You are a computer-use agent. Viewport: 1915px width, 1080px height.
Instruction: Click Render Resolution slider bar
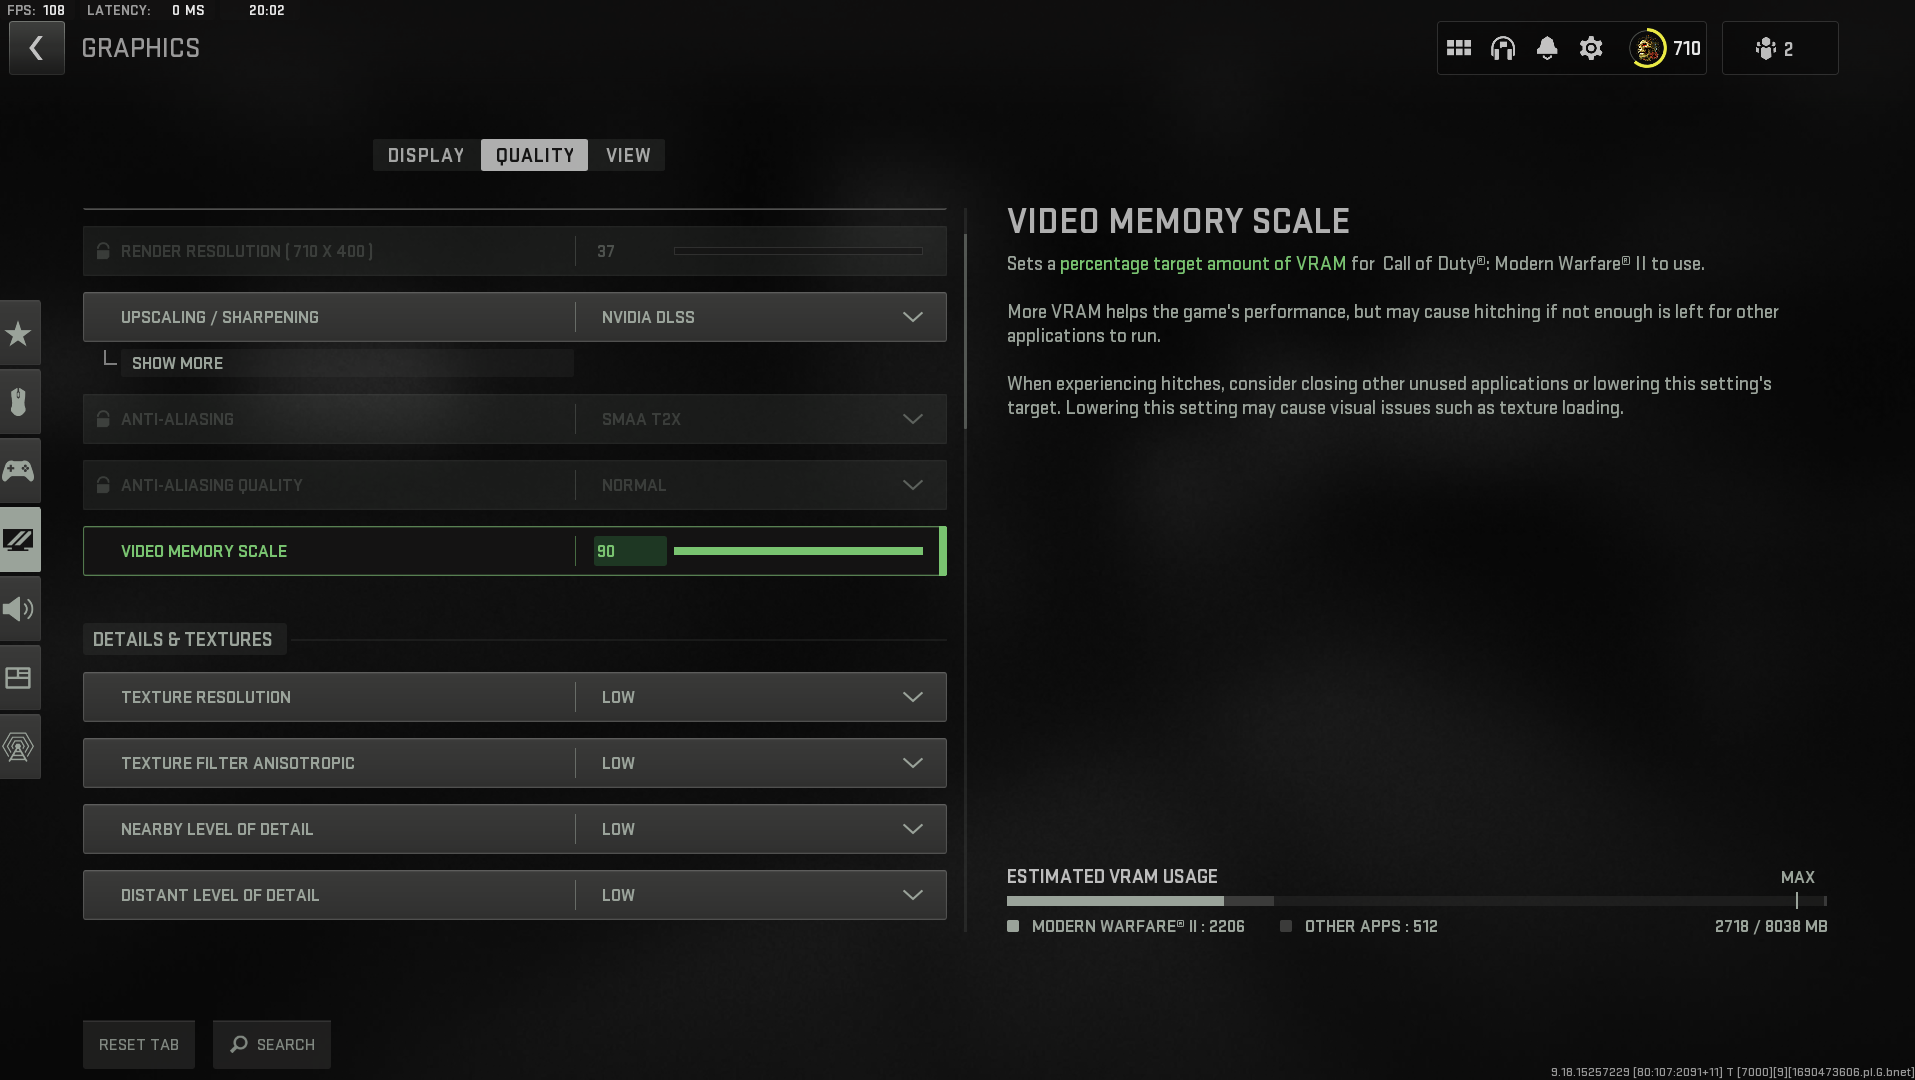click(798, 251)
